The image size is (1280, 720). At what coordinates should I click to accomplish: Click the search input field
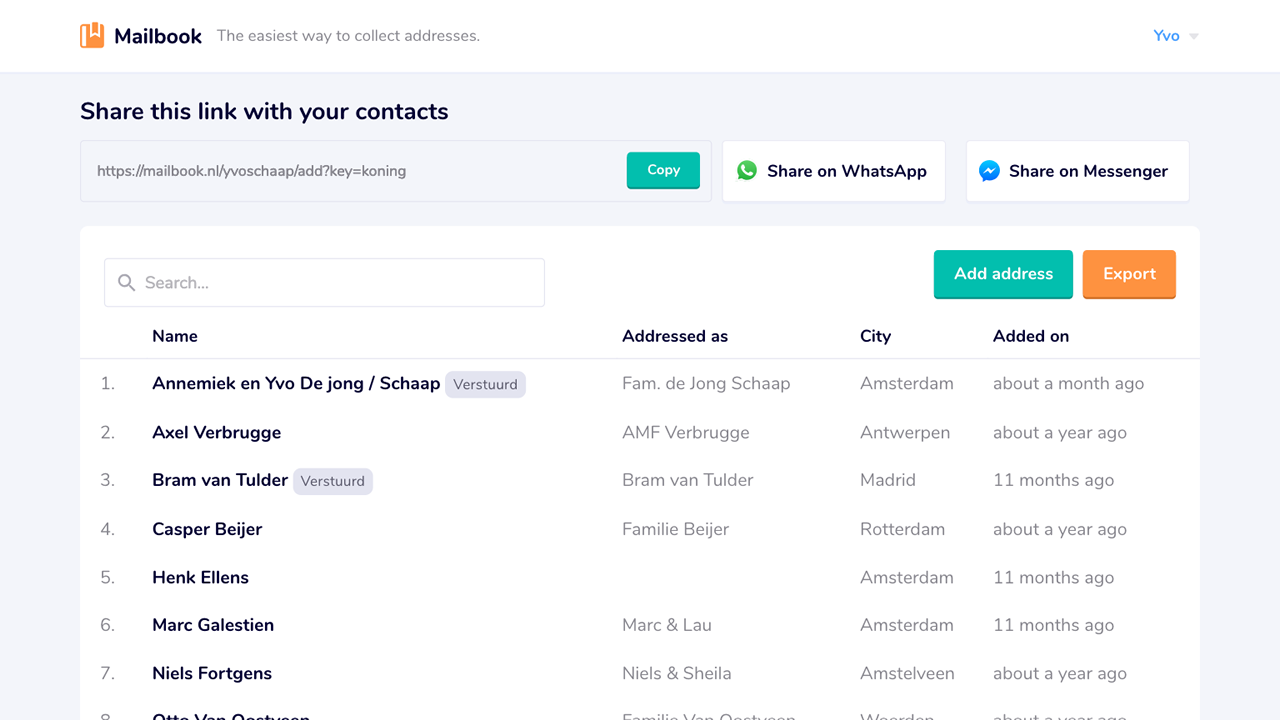tap(324, 282)
